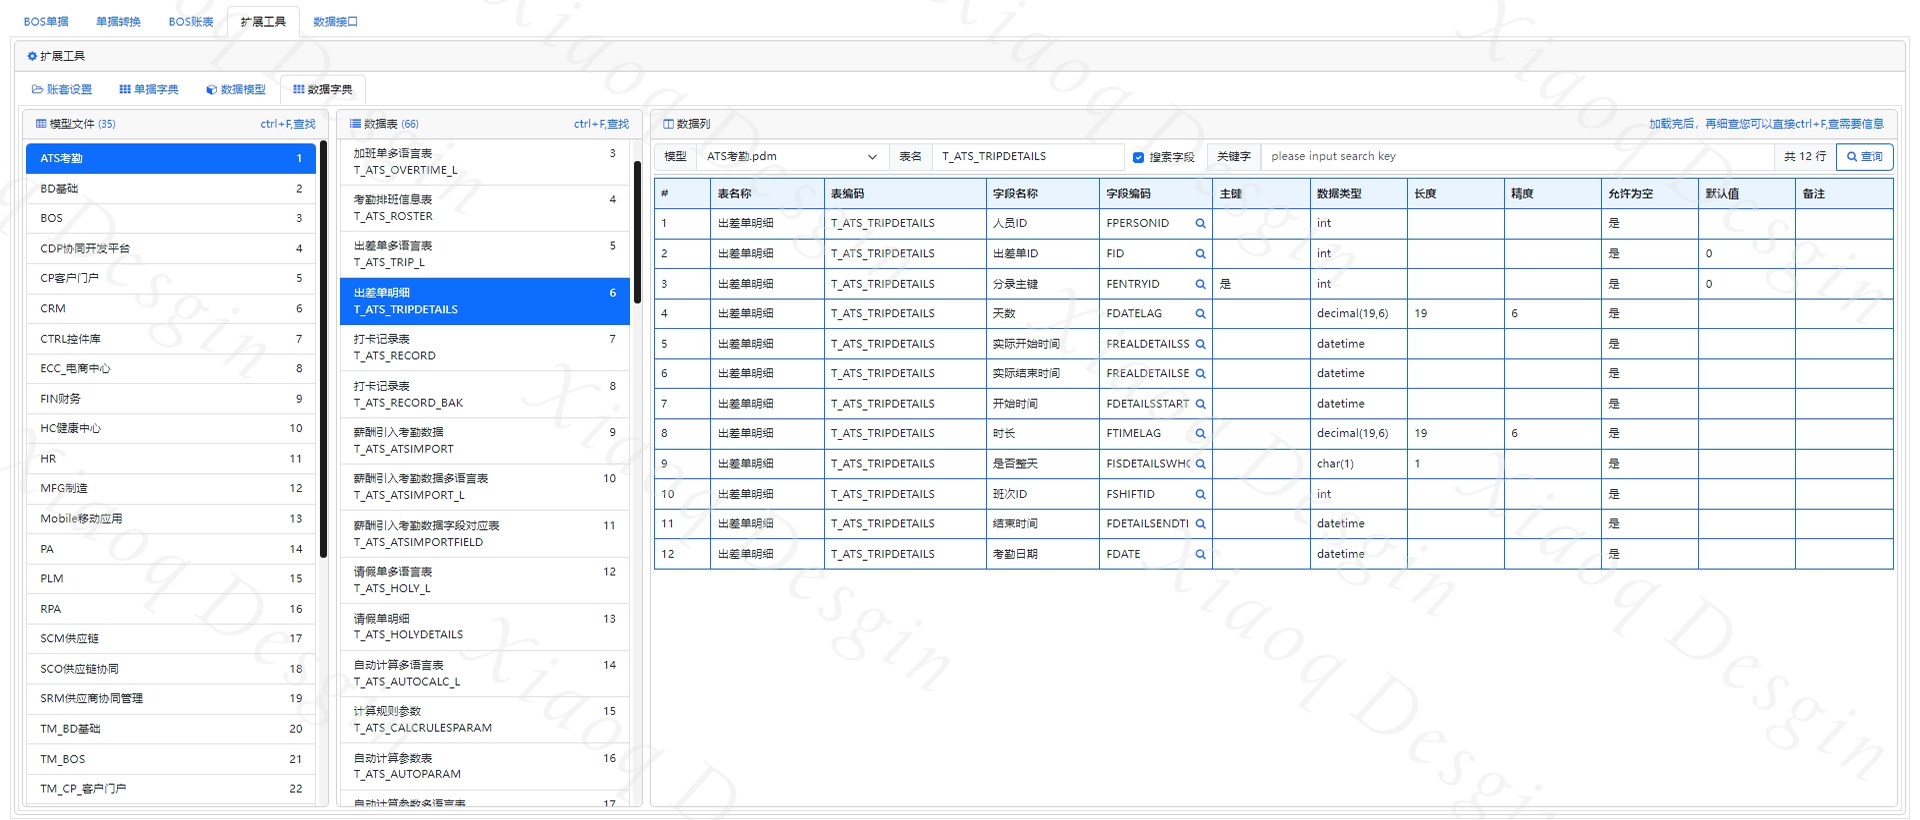Switch to 单据转换 tab
The width and height of the screenshot is (1920, 820).
coord(118,21)
